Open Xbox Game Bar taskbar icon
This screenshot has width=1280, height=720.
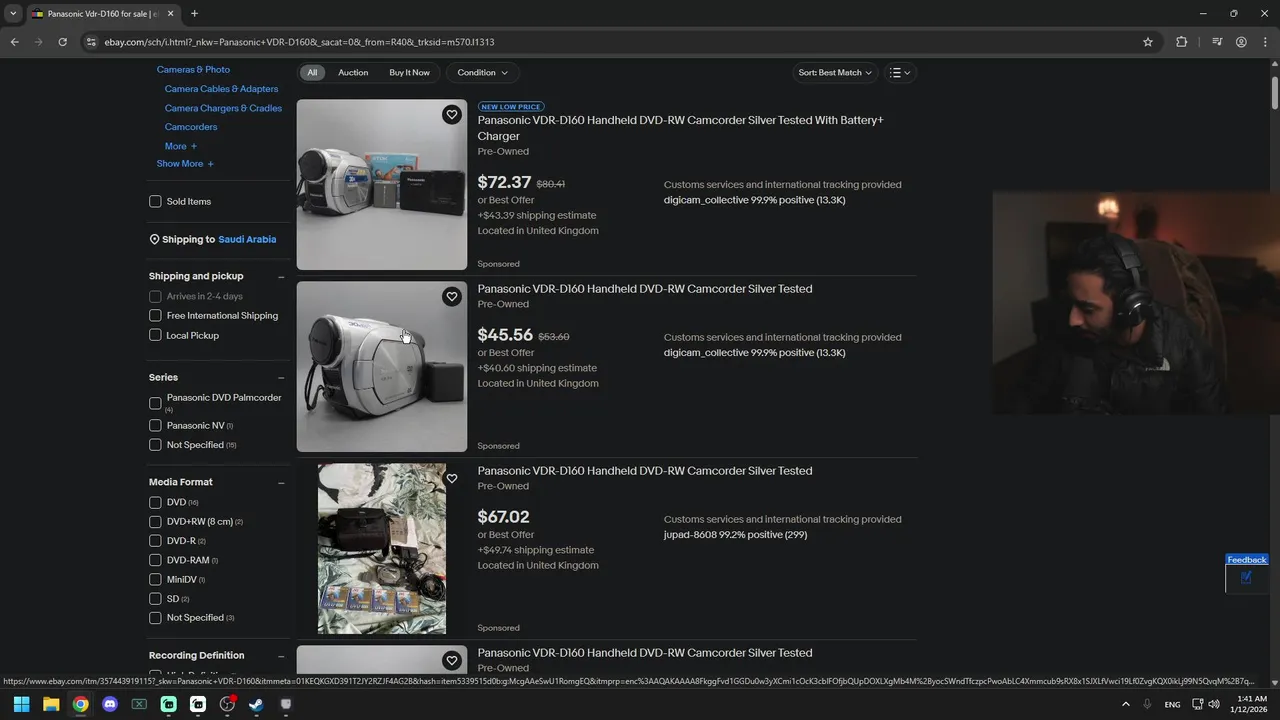[139, 704]
